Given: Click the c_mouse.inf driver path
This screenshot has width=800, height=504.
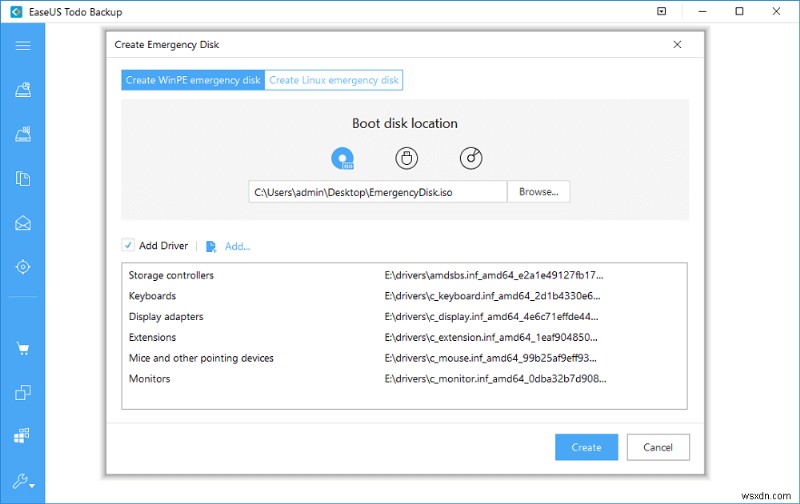Looking at the screenshot, I should 490,358.
